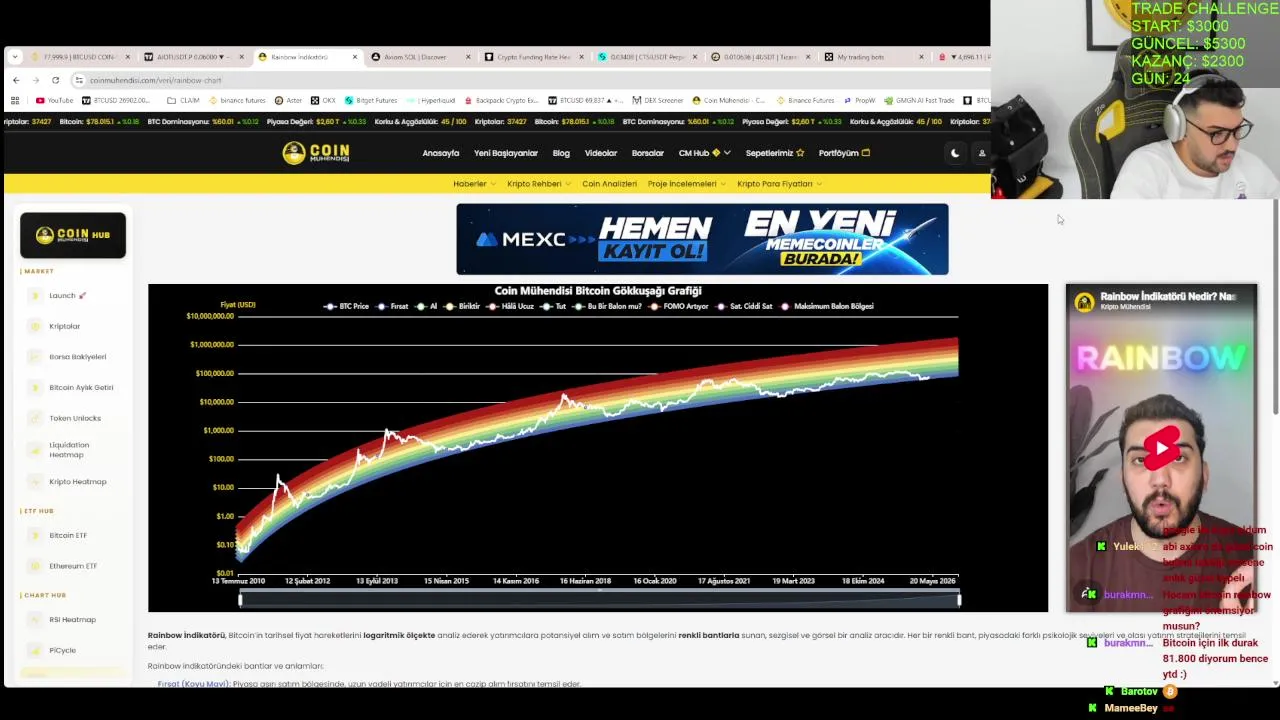Open the Coin Analizleri link
The height and width of the screenshot is (720, 1280).
tap(609, 184)
